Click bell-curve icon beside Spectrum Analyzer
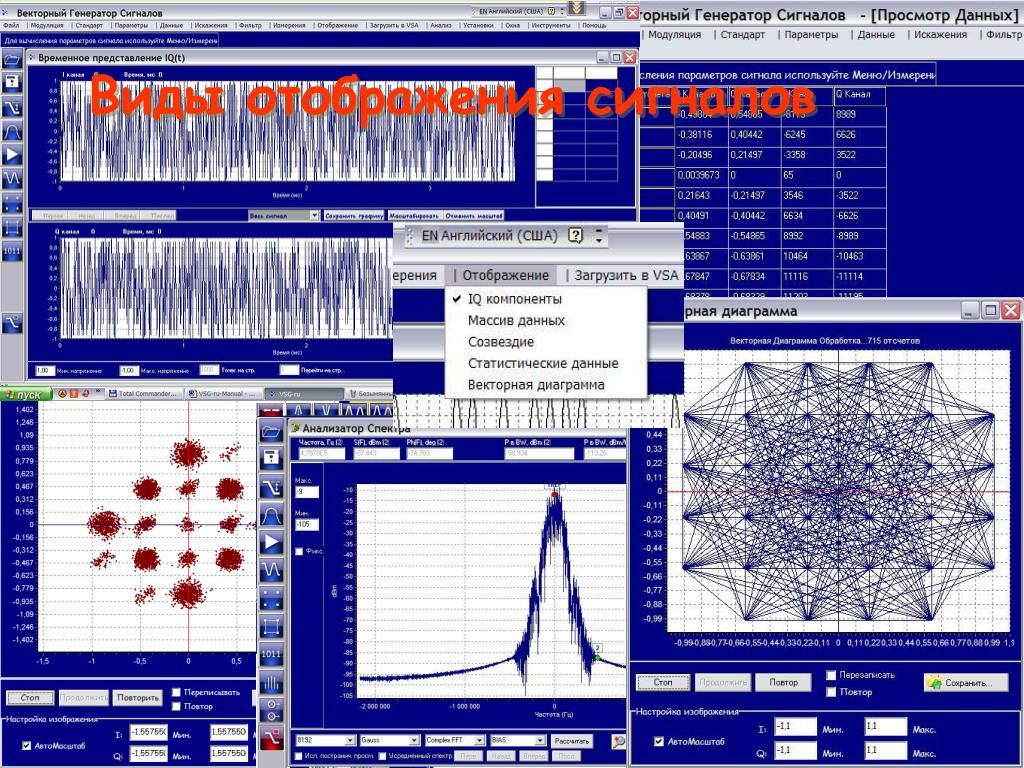The image size is (1024, 768). click(271, 515)
